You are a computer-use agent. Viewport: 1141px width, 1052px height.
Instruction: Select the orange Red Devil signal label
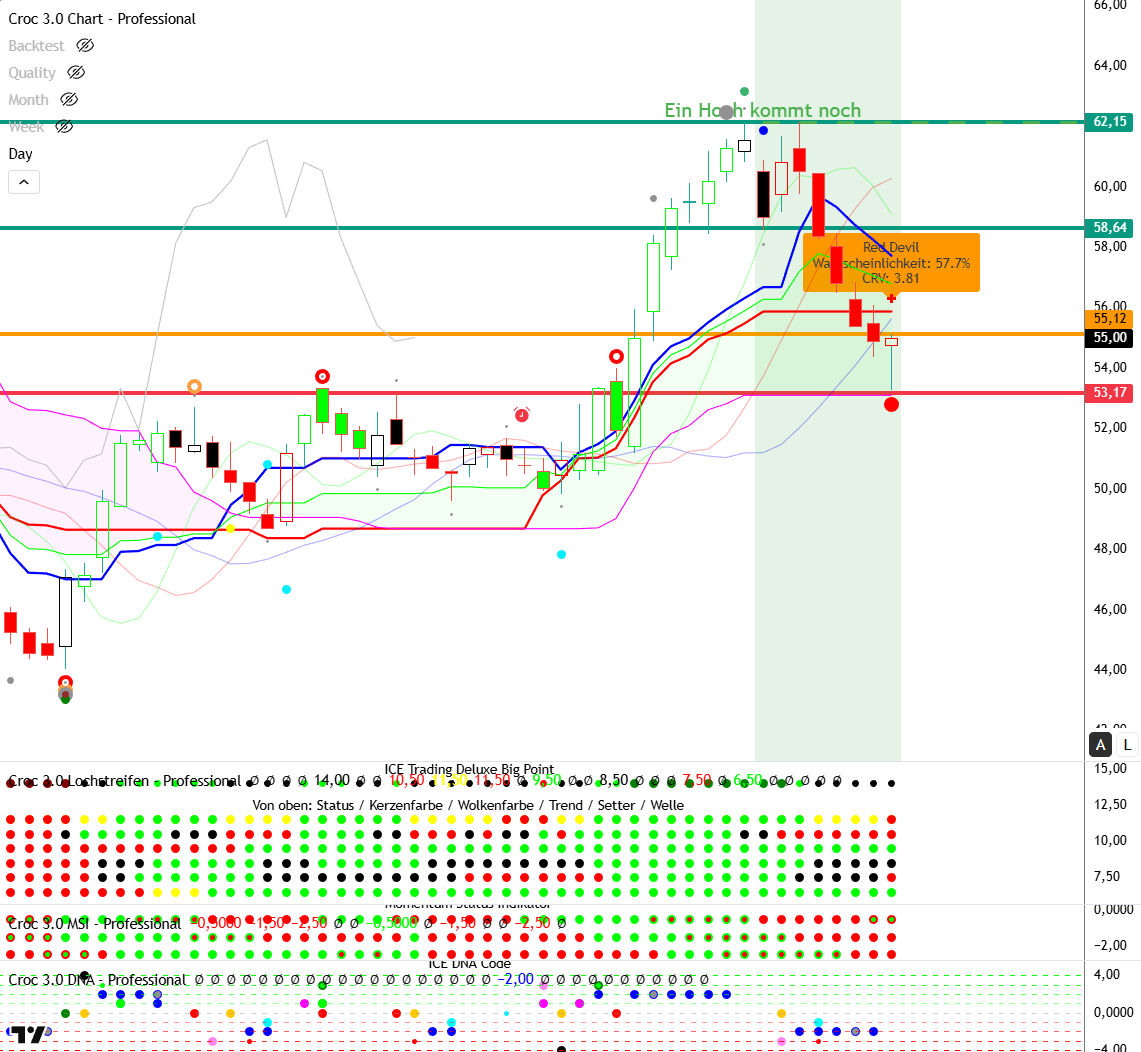(891, 262)
